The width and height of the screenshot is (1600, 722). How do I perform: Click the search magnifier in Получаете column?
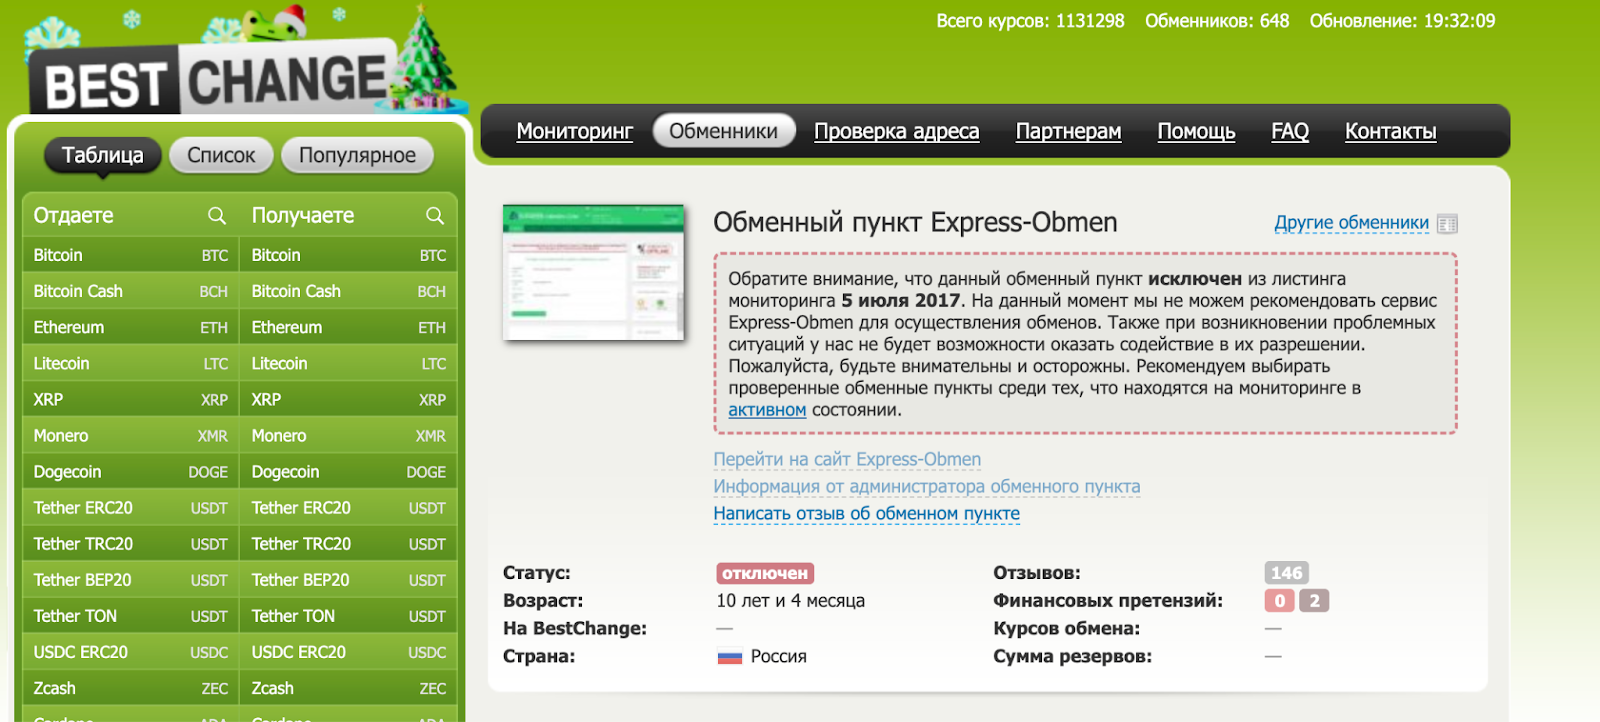[x=434, y=215]
